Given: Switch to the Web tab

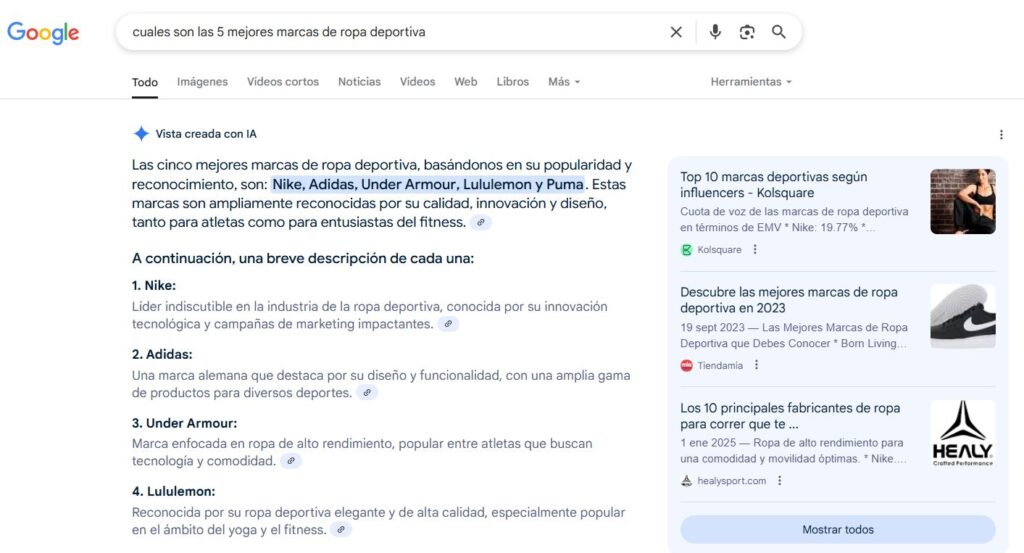Looking at the screenshot, I should click(466, 82).
